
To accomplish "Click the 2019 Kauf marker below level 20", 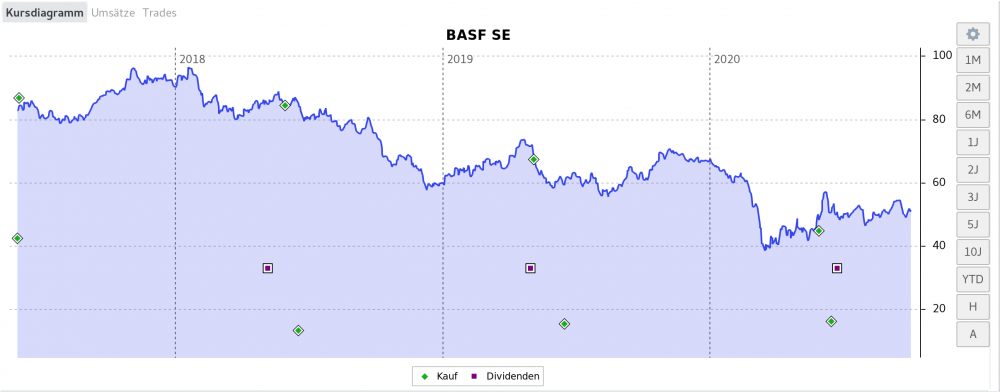I will coord(564,324).
